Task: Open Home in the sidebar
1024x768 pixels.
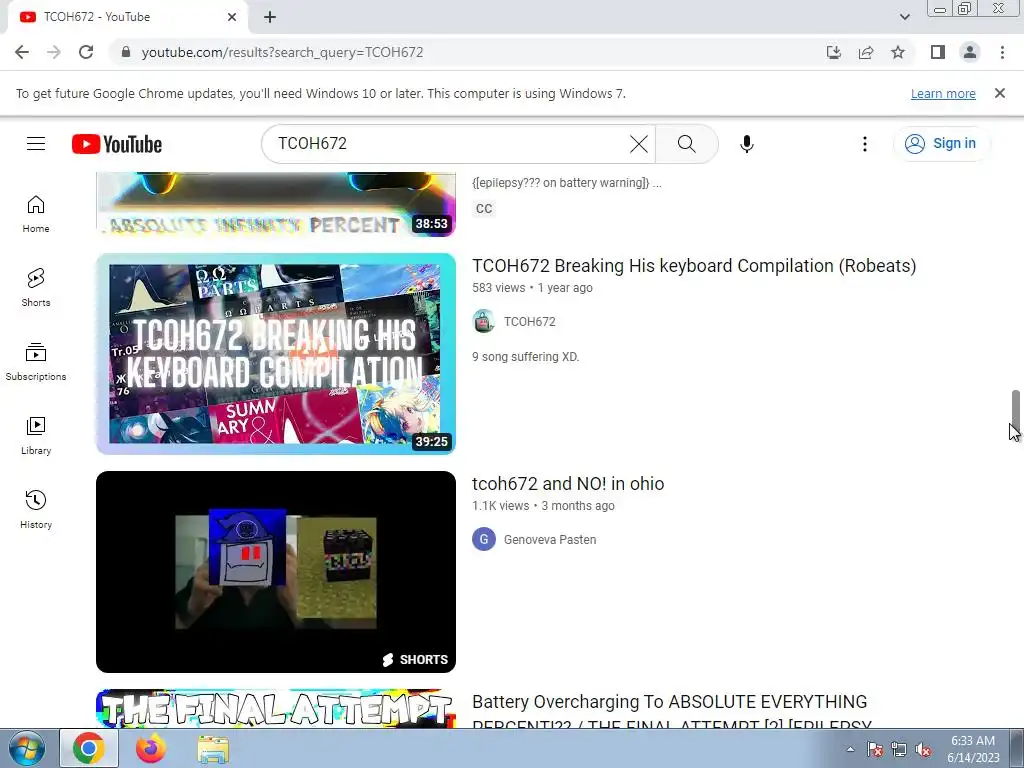Action: (36, 214)
